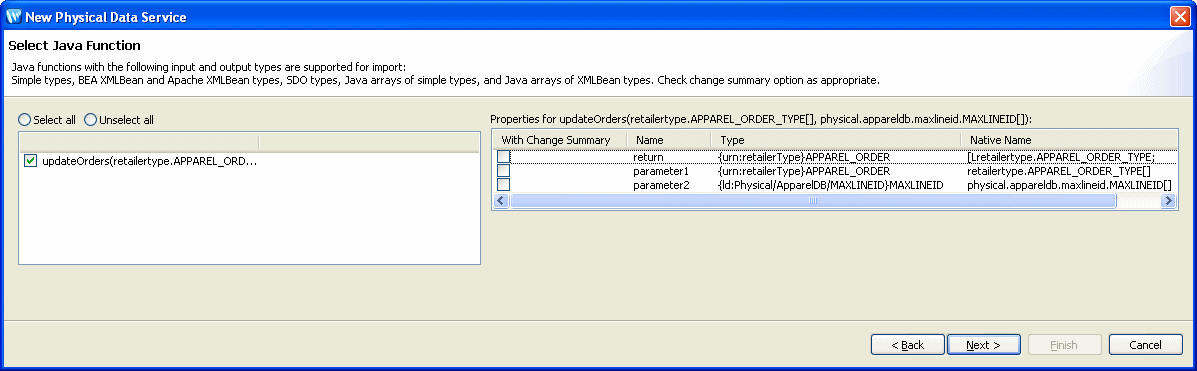Image resolution: width=1197 pixels, height=371 pixels.
Task: Go to previous step with Back button
Action: [907, 345]
